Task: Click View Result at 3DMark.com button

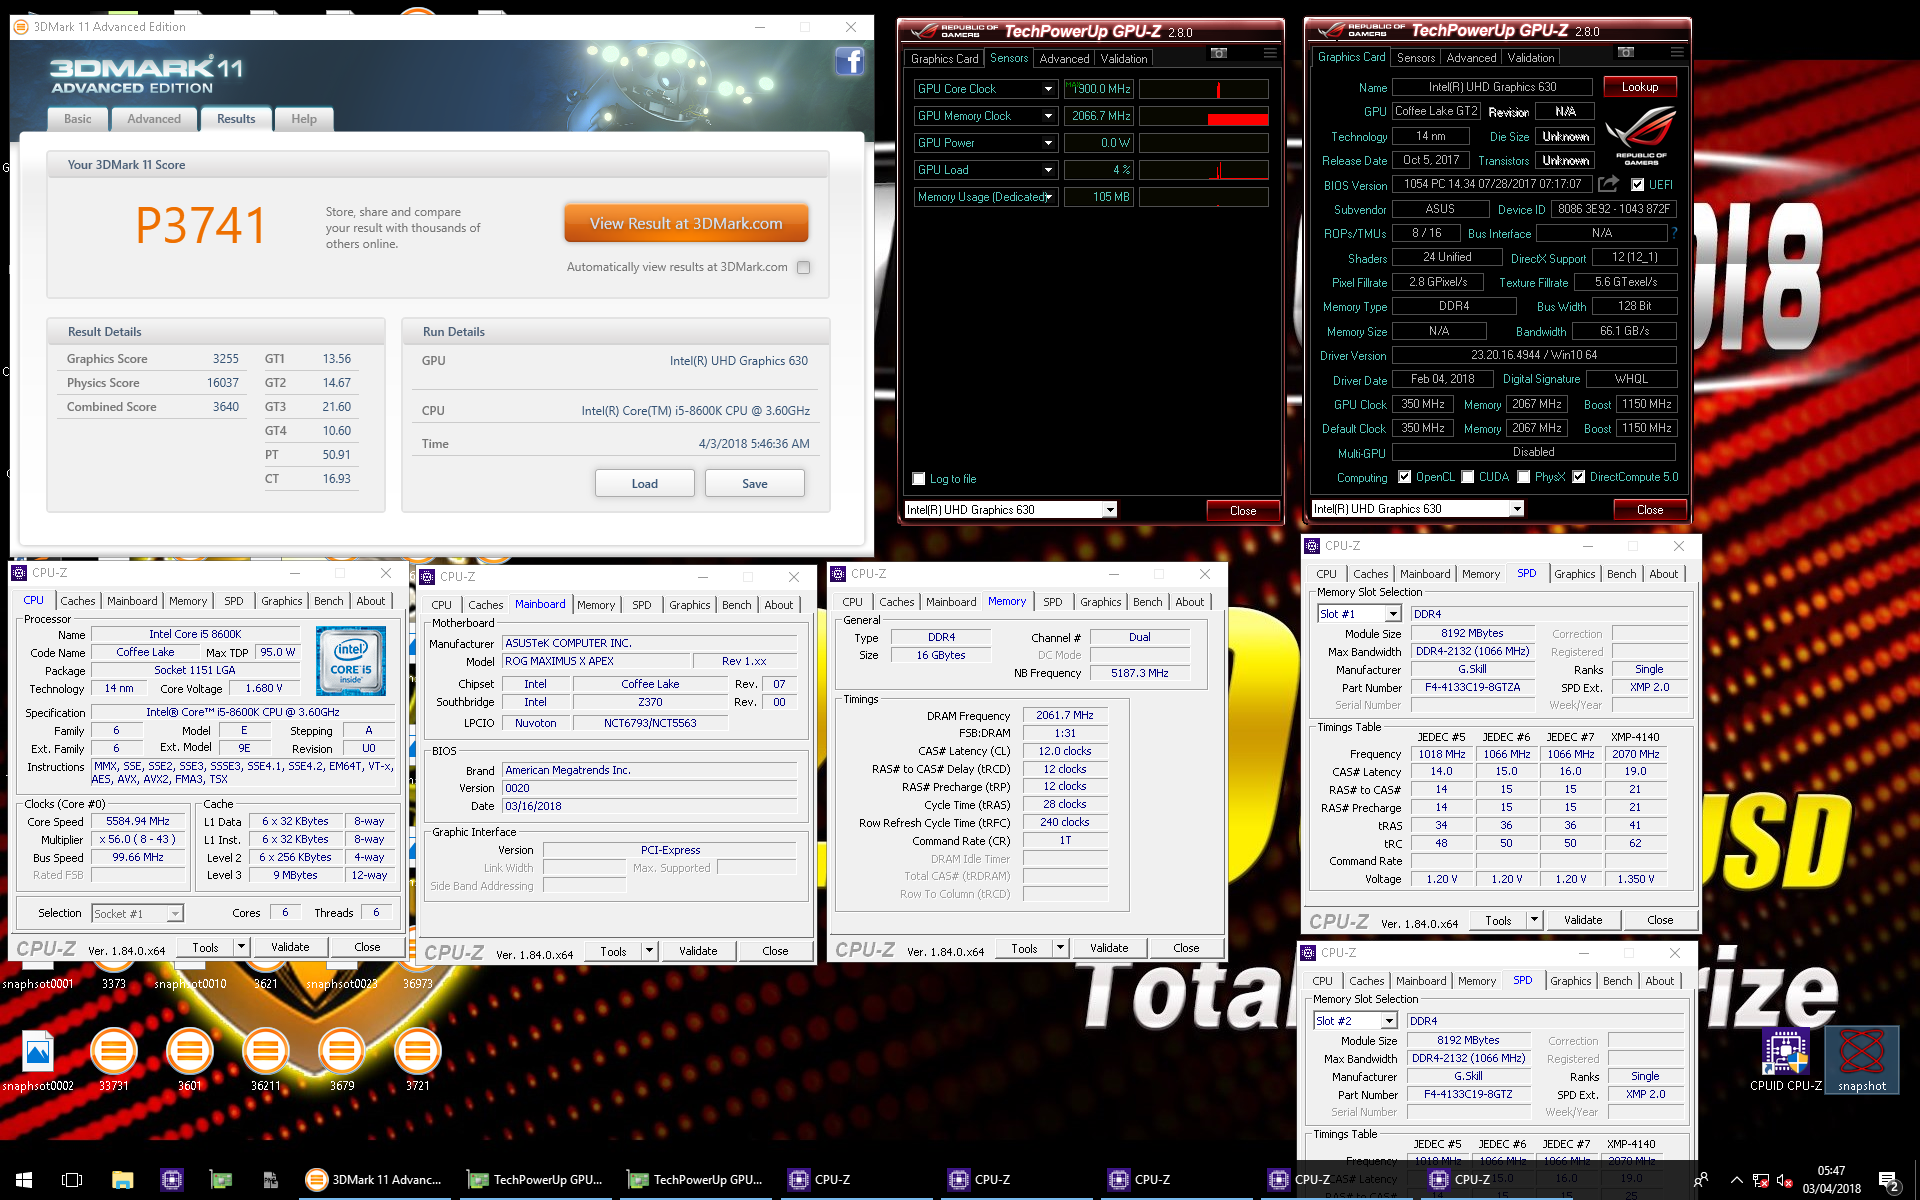Action: pos(686,224)
